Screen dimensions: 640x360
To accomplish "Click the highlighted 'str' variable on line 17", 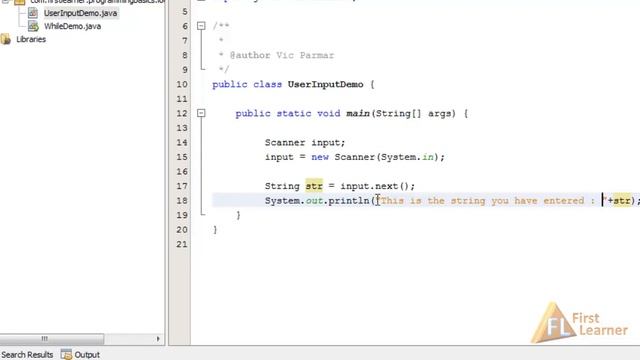I will (x=314, y=186).
